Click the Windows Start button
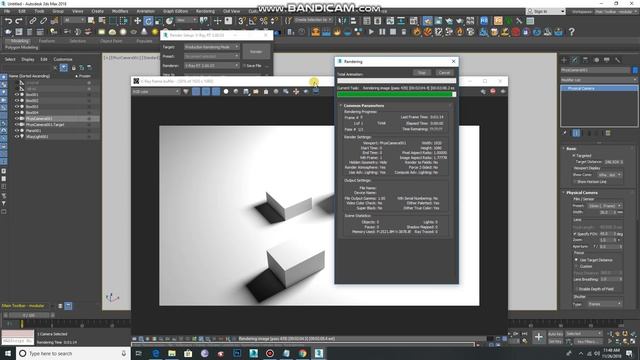This screenshot has width=640, height=360. (x=8, y=353)
